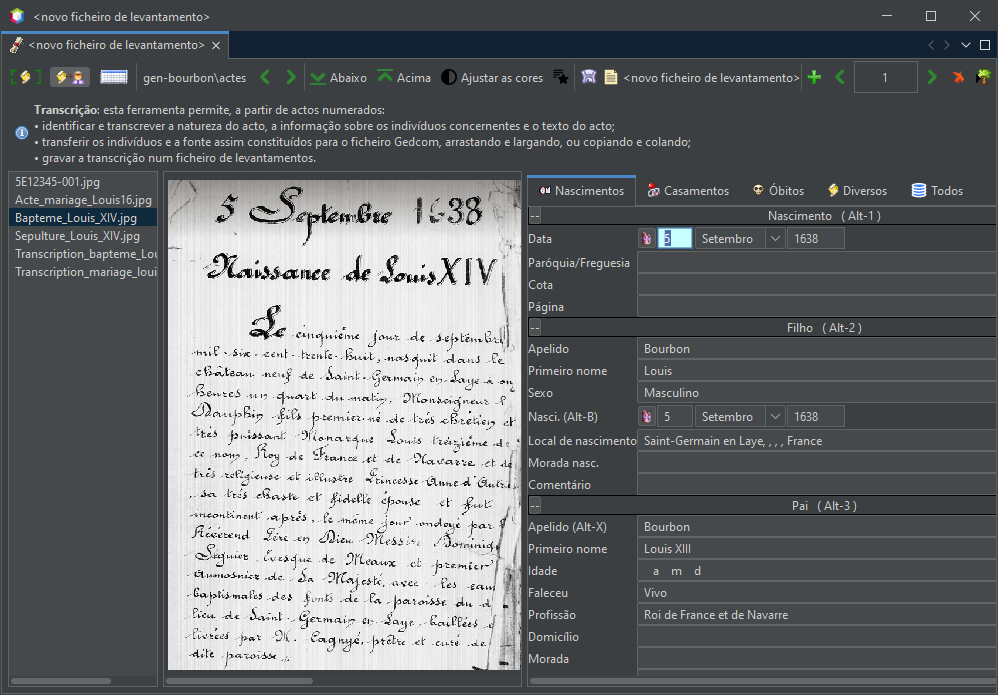
Task: Delete record with the orange X icon
Action: [958, 78]
